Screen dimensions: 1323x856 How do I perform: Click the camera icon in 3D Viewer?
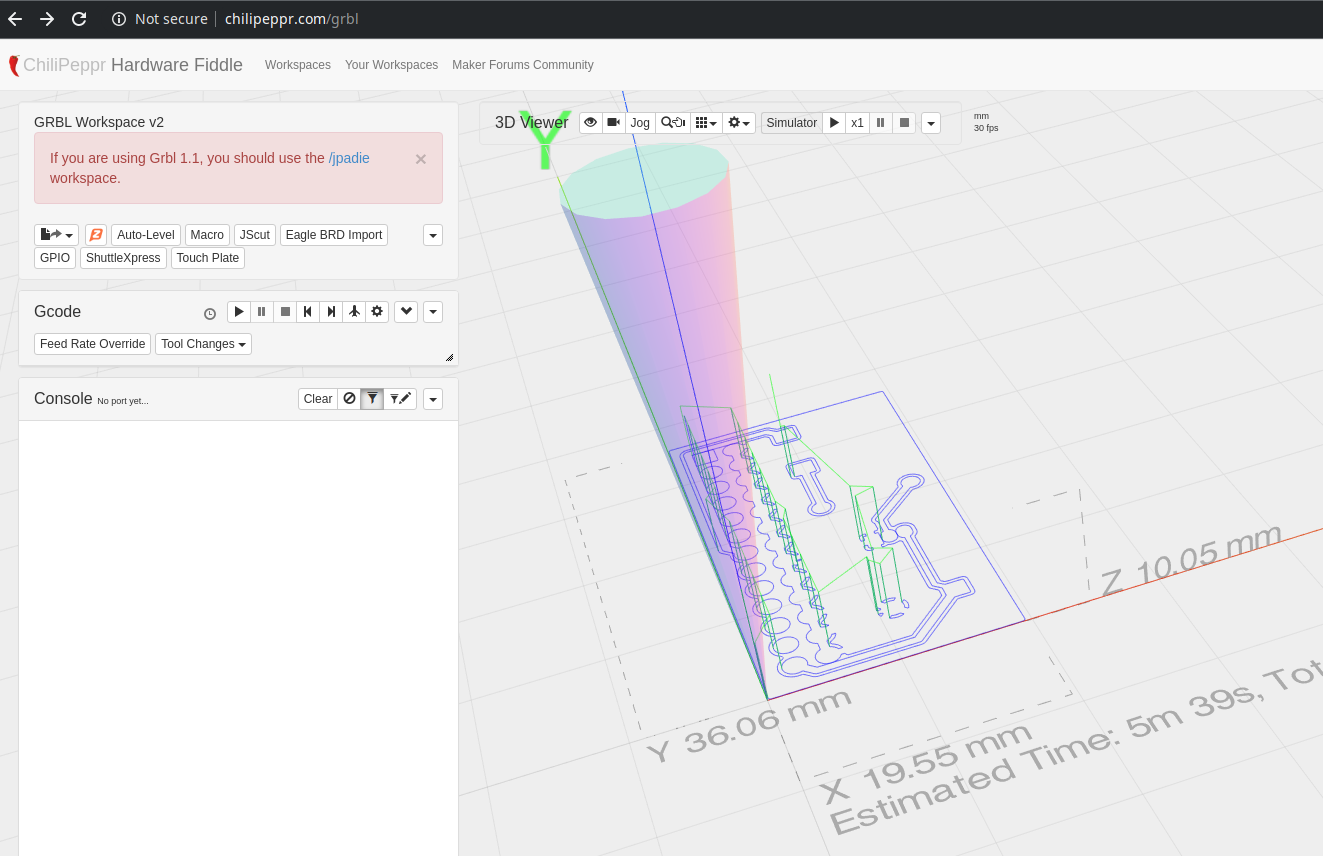(x=613, y=123)
